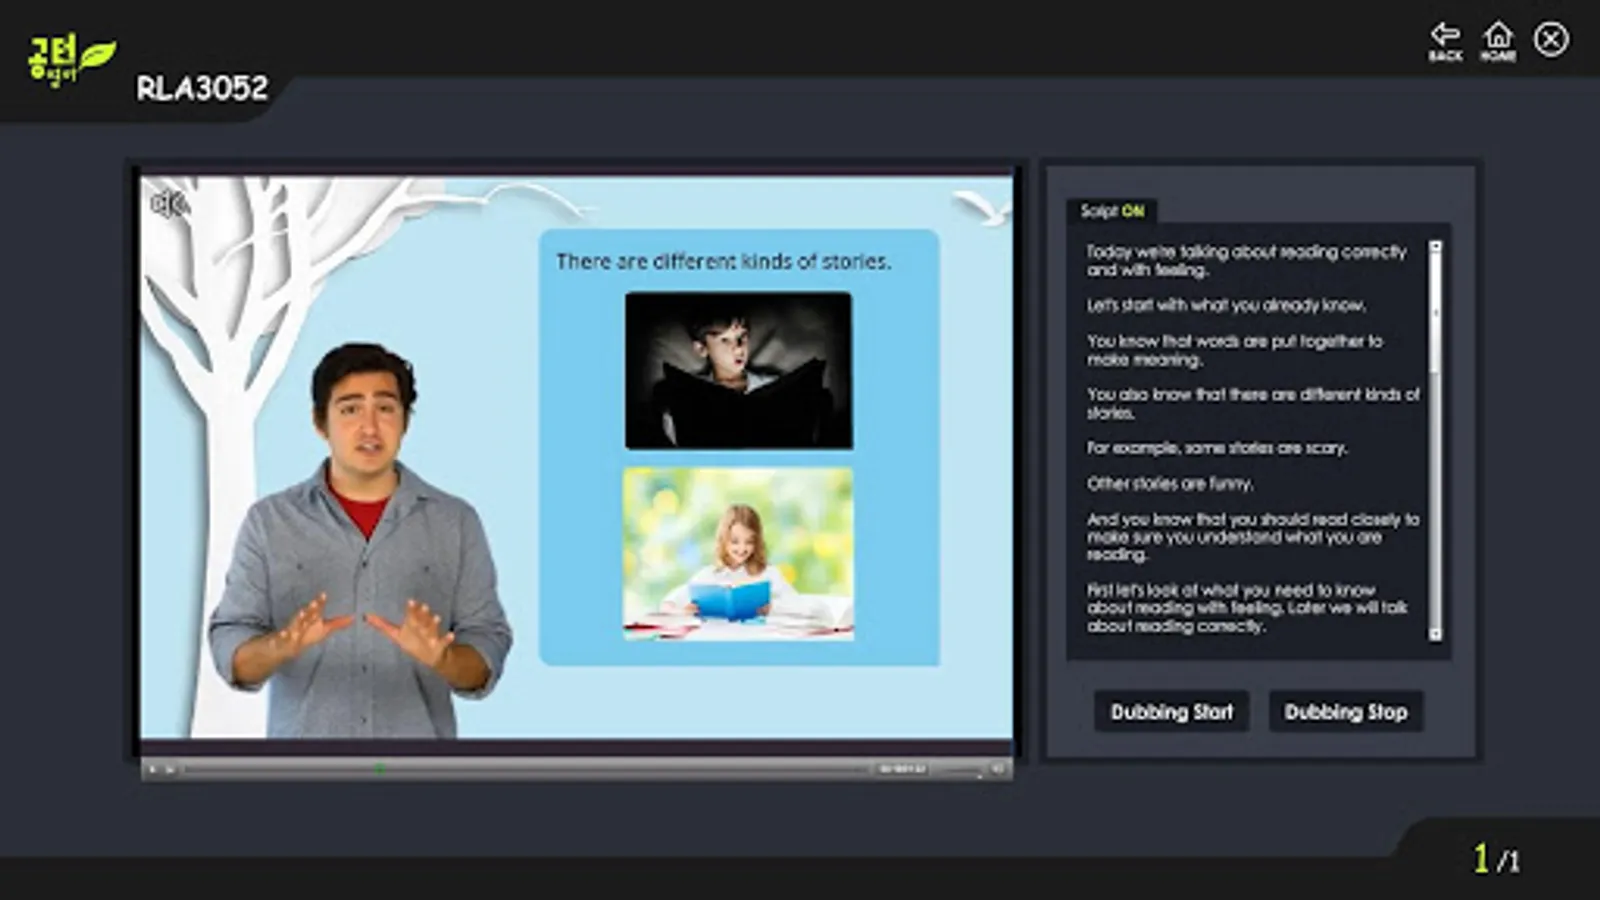Click the scary story boy thumbnail
Viewport: 1600px width, 900px height.
coord(739,371)
